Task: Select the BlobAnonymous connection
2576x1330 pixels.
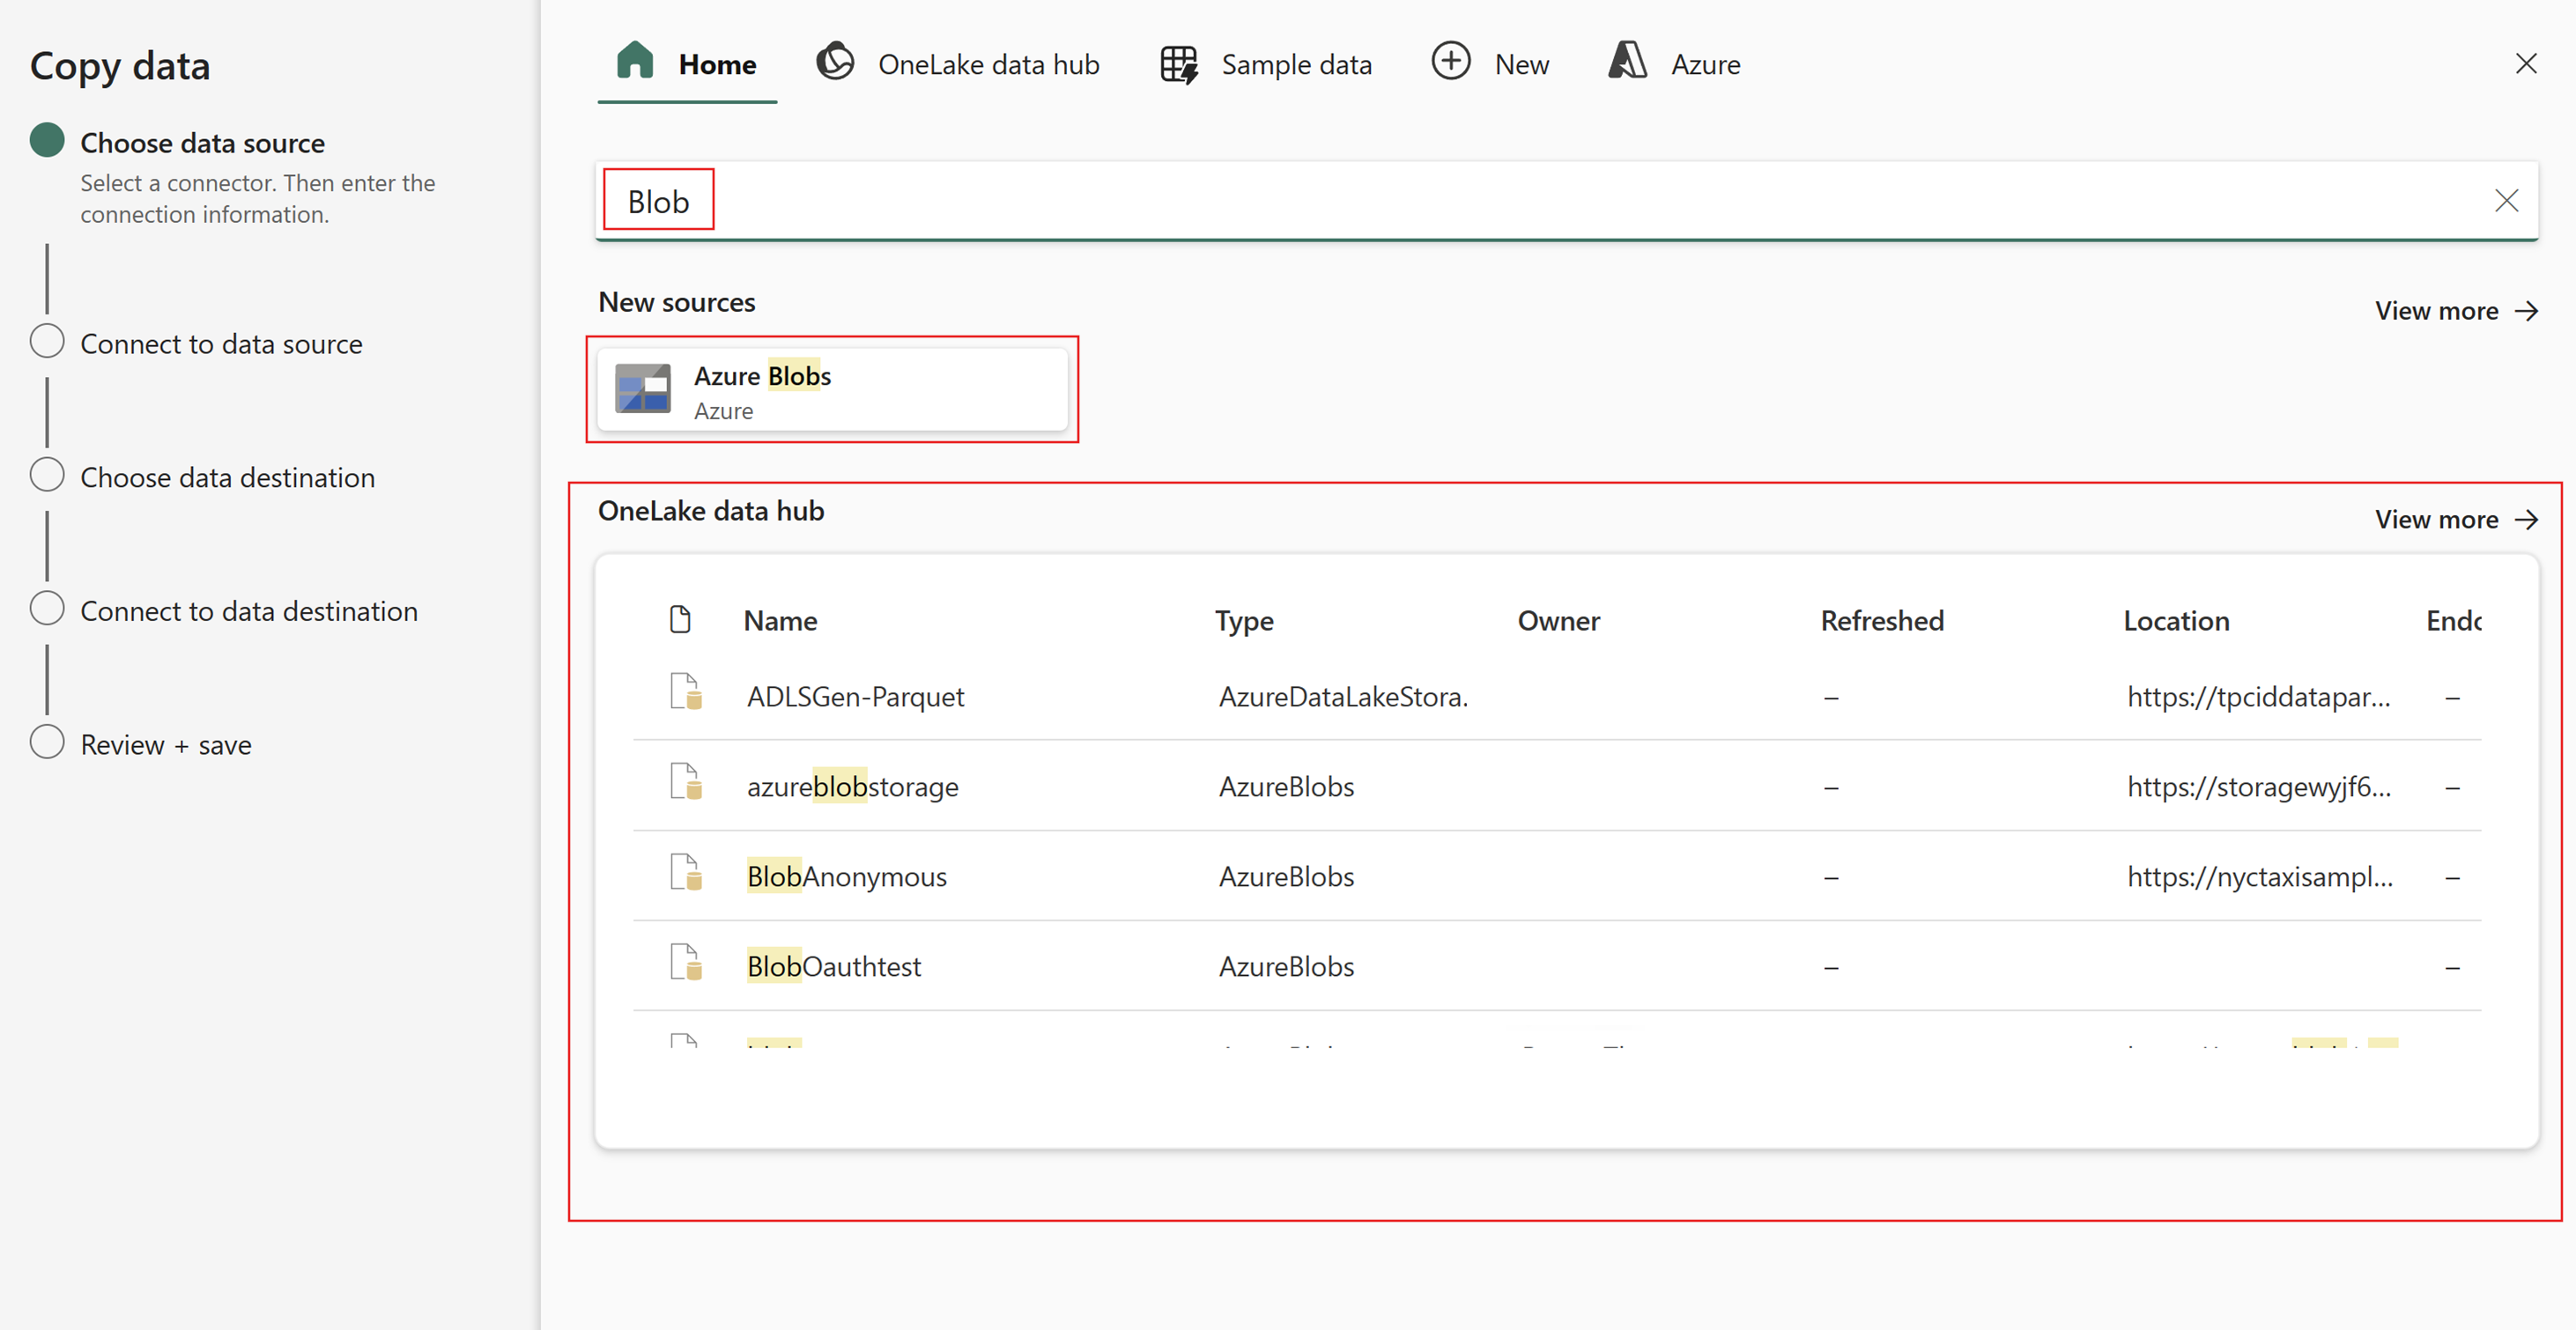Action: point(846,877)
